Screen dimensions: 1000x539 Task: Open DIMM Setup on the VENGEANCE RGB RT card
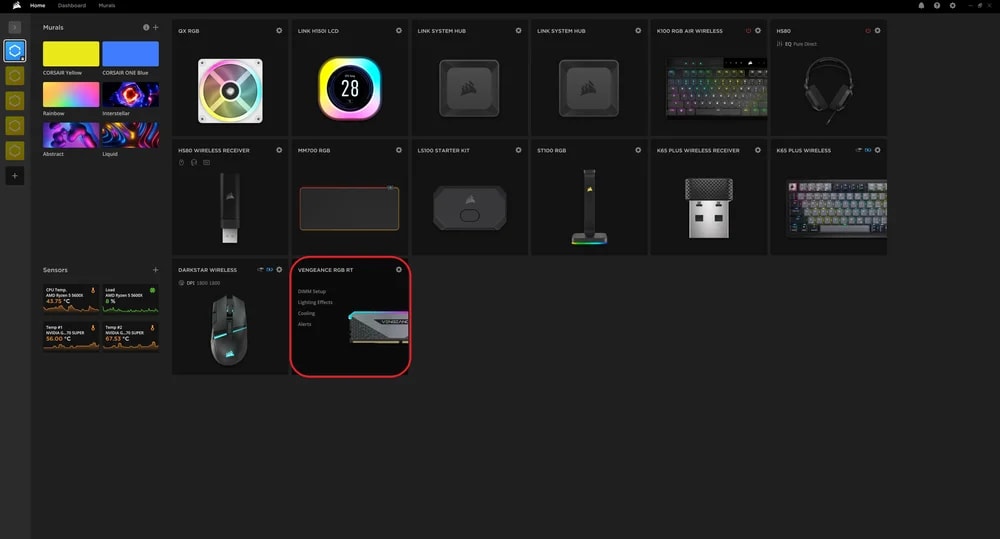pyautogui.click(x=312, y=292)
